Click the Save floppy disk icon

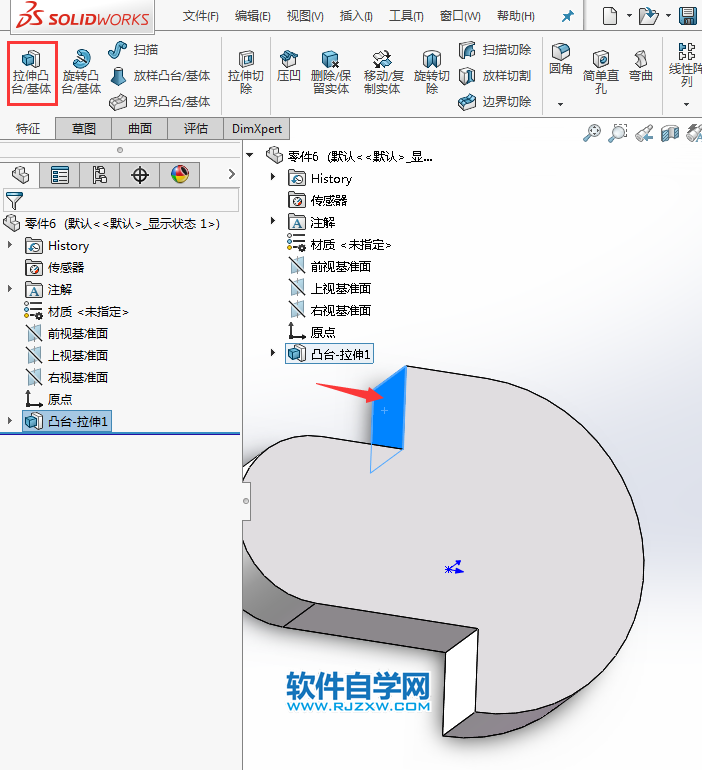(688, 16)
